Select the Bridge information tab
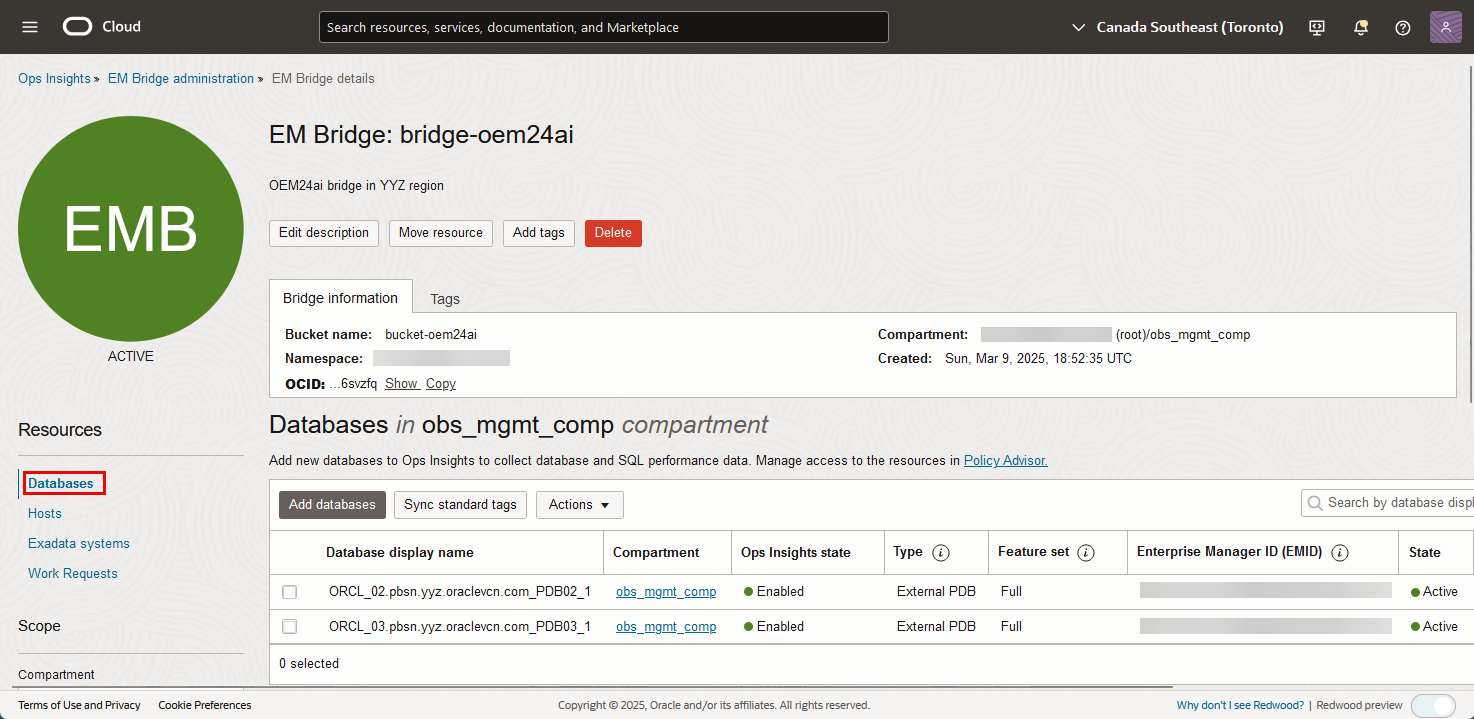 [340, 297]
